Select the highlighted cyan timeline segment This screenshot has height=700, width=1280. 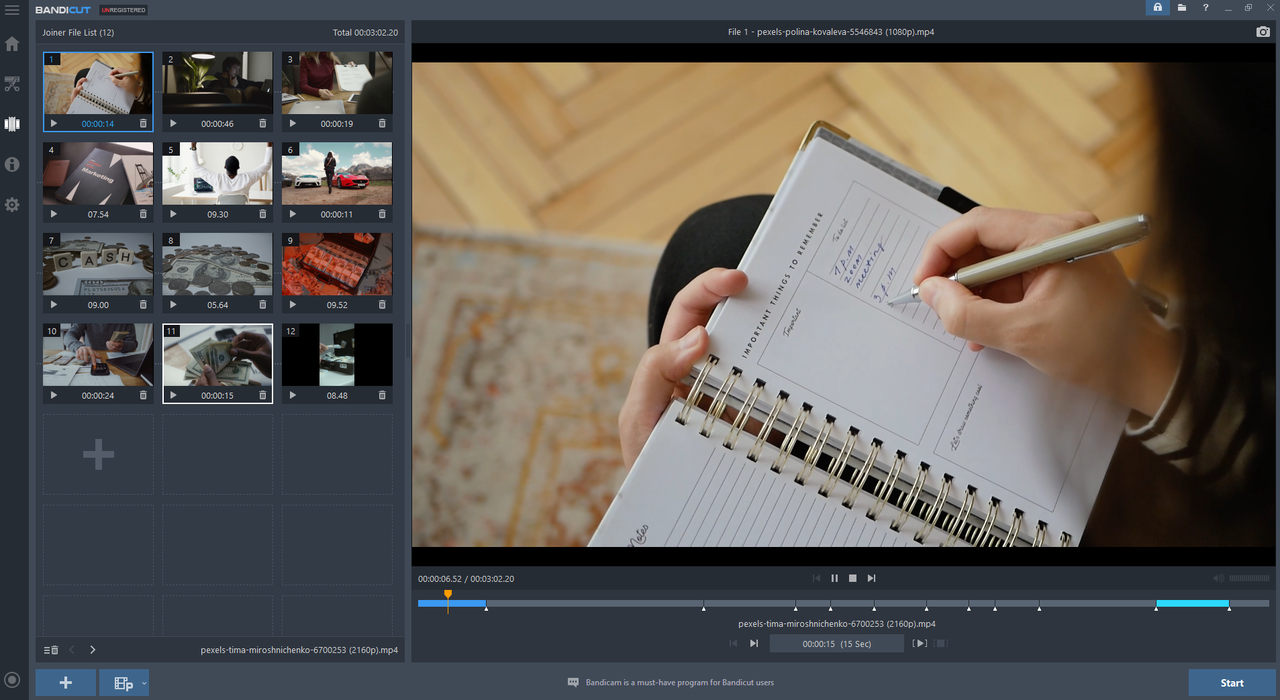(x=1192, y=603)
